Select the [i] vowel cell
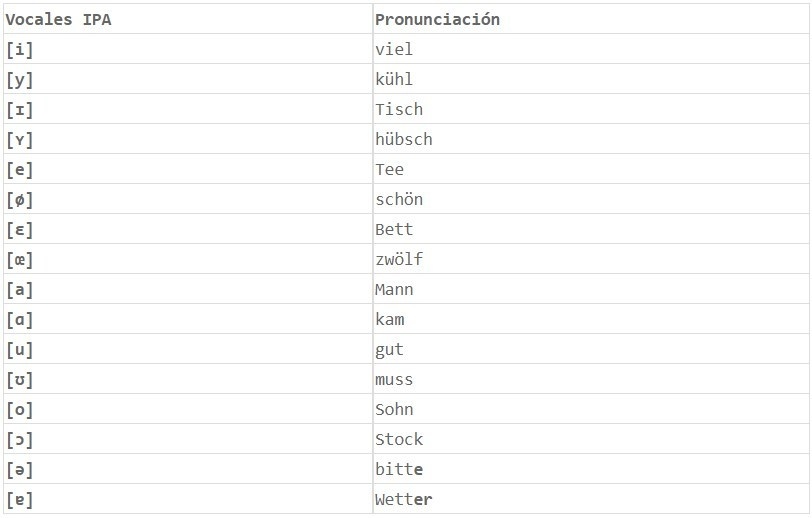 [x=20, y=49]
